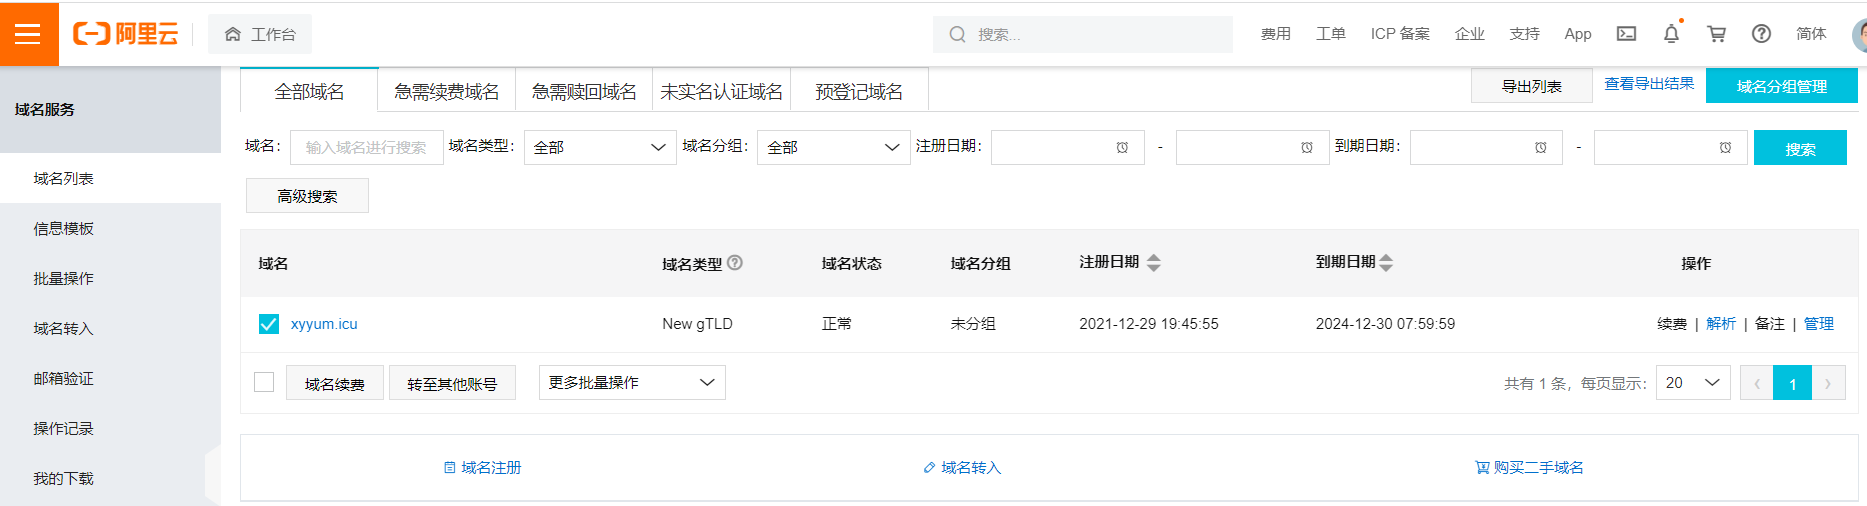
Task: Open 批量操作 in sidebar
Action: 110,278
